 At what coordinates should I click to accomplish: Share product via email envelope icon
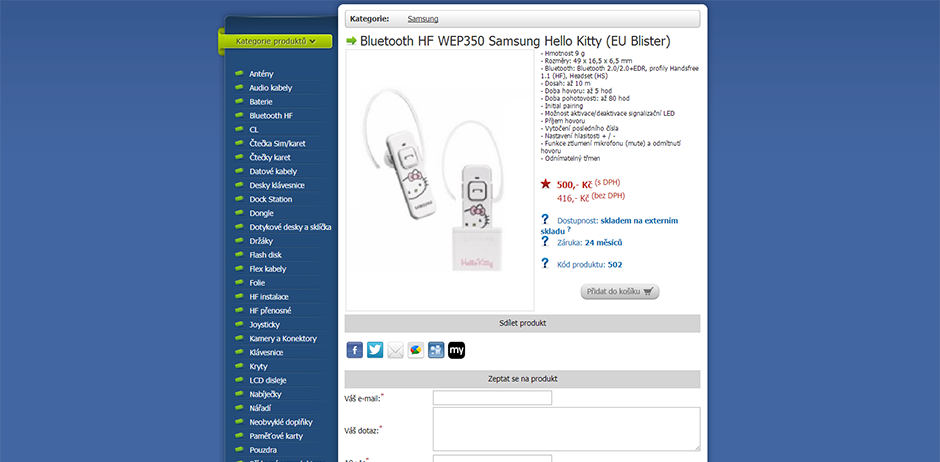(x=396, y=350)
